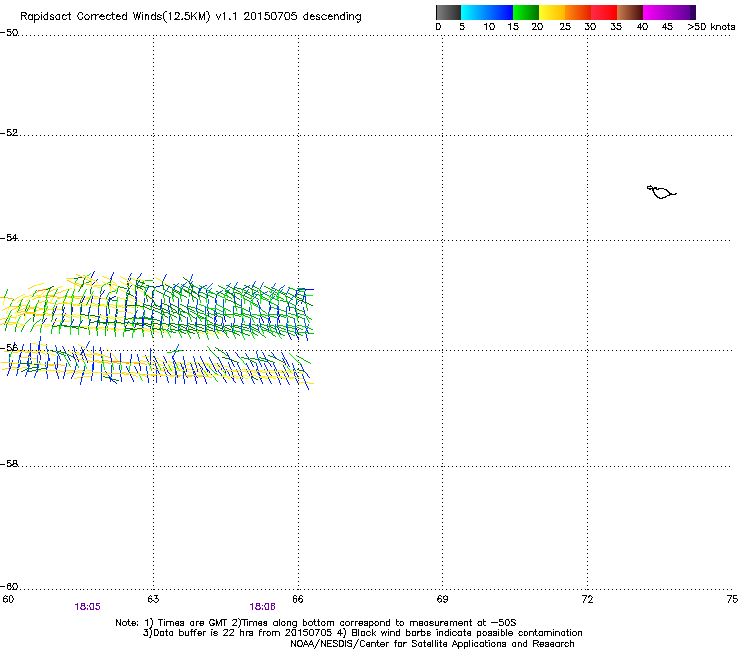The width and height of the screenshot is (740, 650).
Task: Click the latitude label '-52'
Action: (x=9, y=133)
